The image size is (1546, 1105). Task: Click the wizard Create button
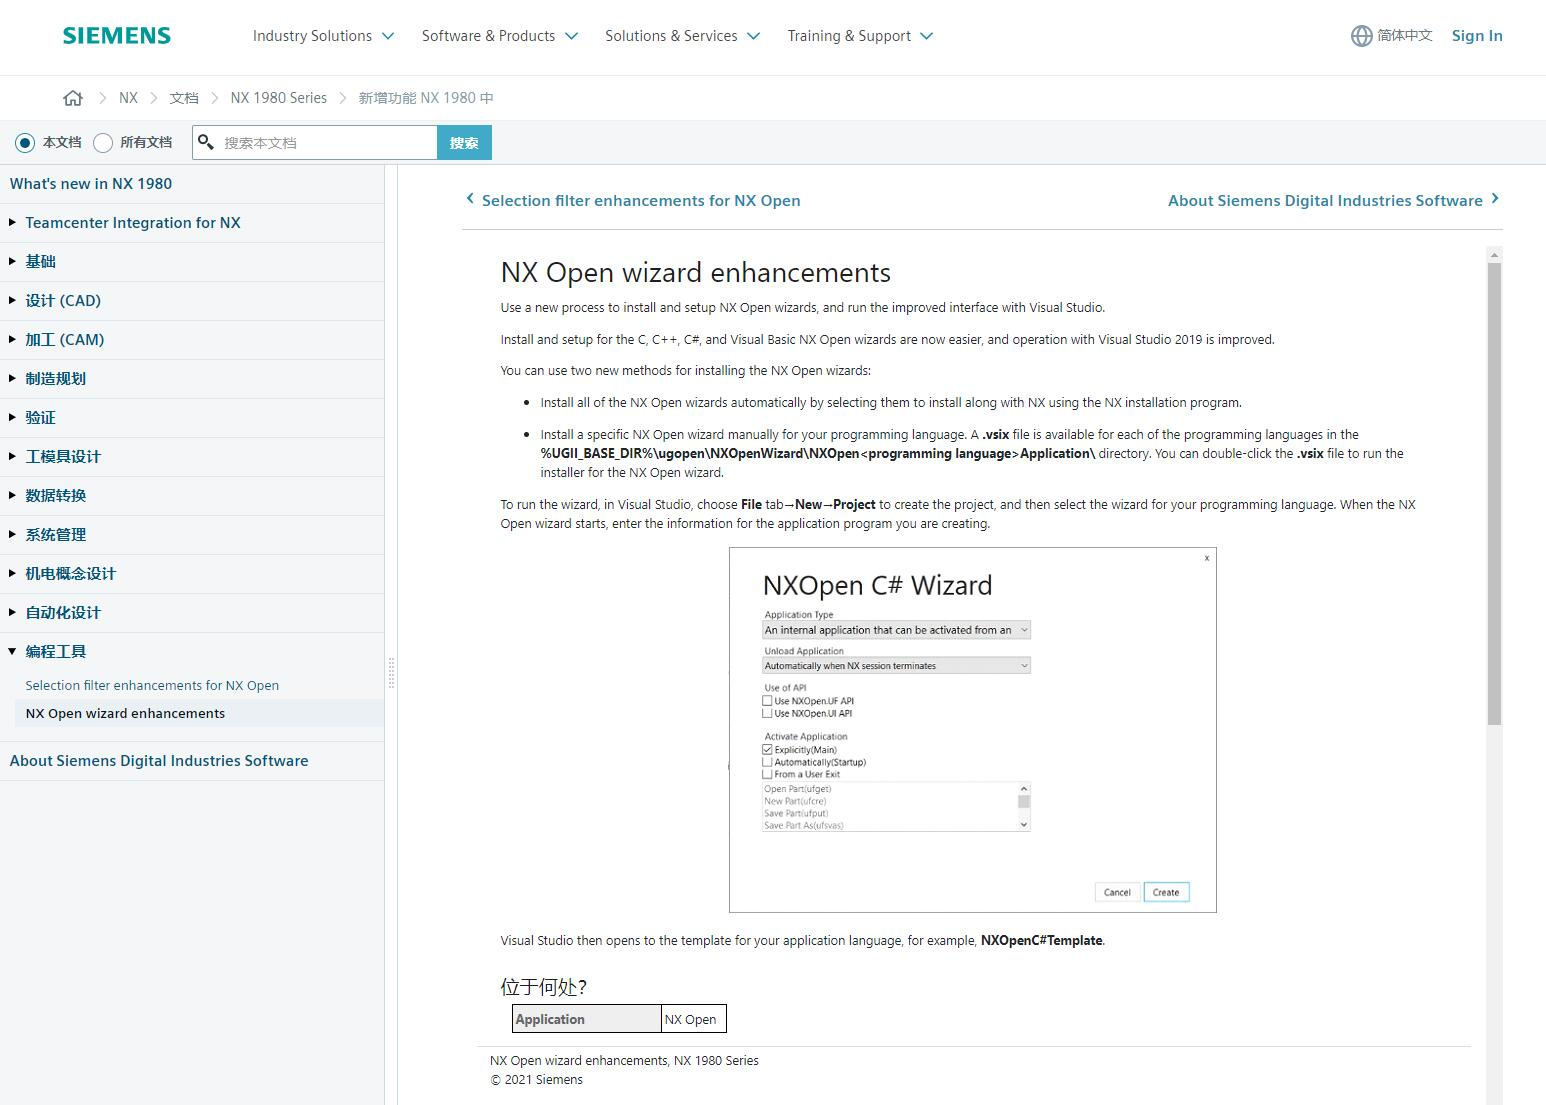pyautogui.click(x=1166, y=892)
